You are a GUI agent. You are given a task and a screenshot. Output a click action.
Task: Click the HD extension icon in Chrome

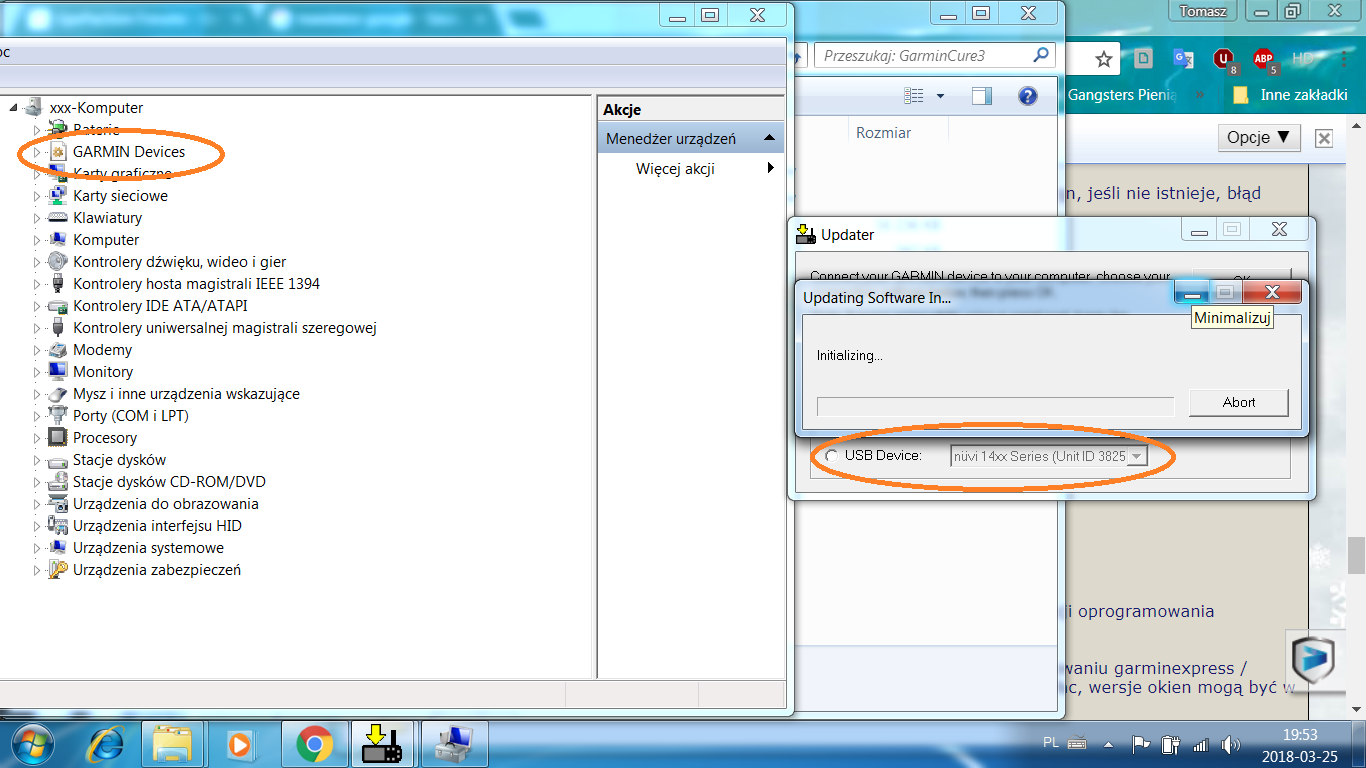[1303, 59]
